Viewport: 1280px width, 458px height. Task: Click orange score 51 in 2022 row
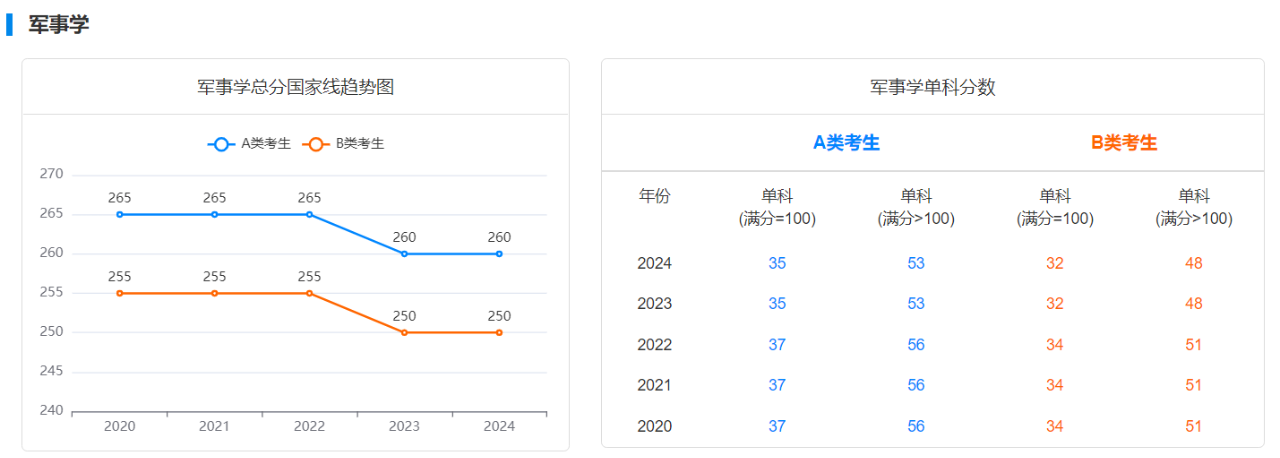[1194, 345]
